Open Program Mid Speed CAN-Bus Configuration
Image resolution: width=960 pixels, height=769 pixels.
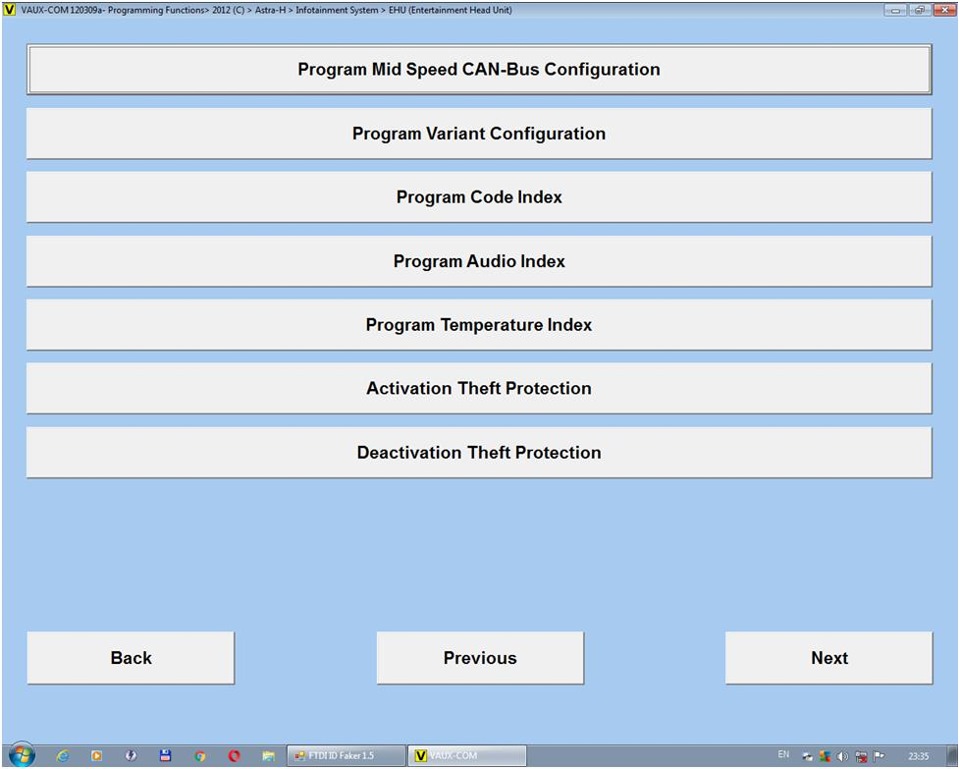tap(479, 69)
